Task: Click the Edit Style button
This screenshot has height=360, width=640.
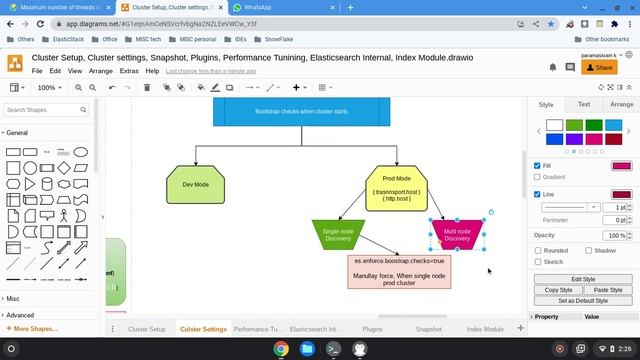Action: click(x=583, y=279)
